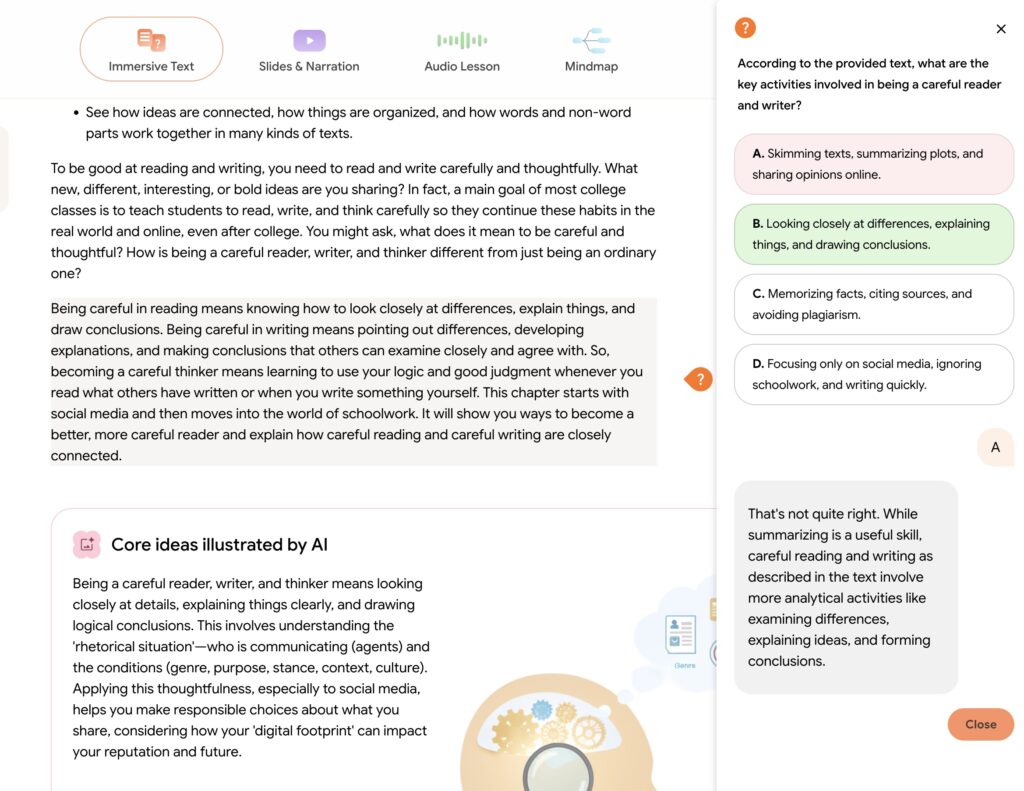
Task: Click the Mindmap icon
Action: pos(591,40)
